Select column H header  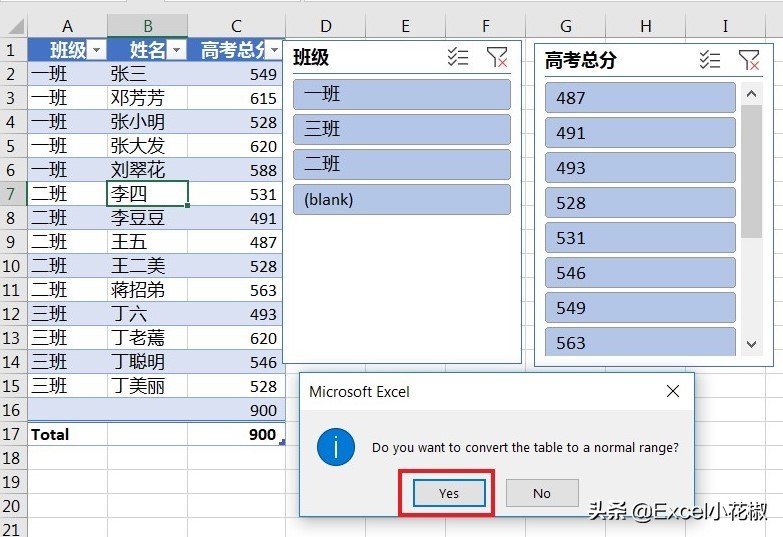pos(645,26)
